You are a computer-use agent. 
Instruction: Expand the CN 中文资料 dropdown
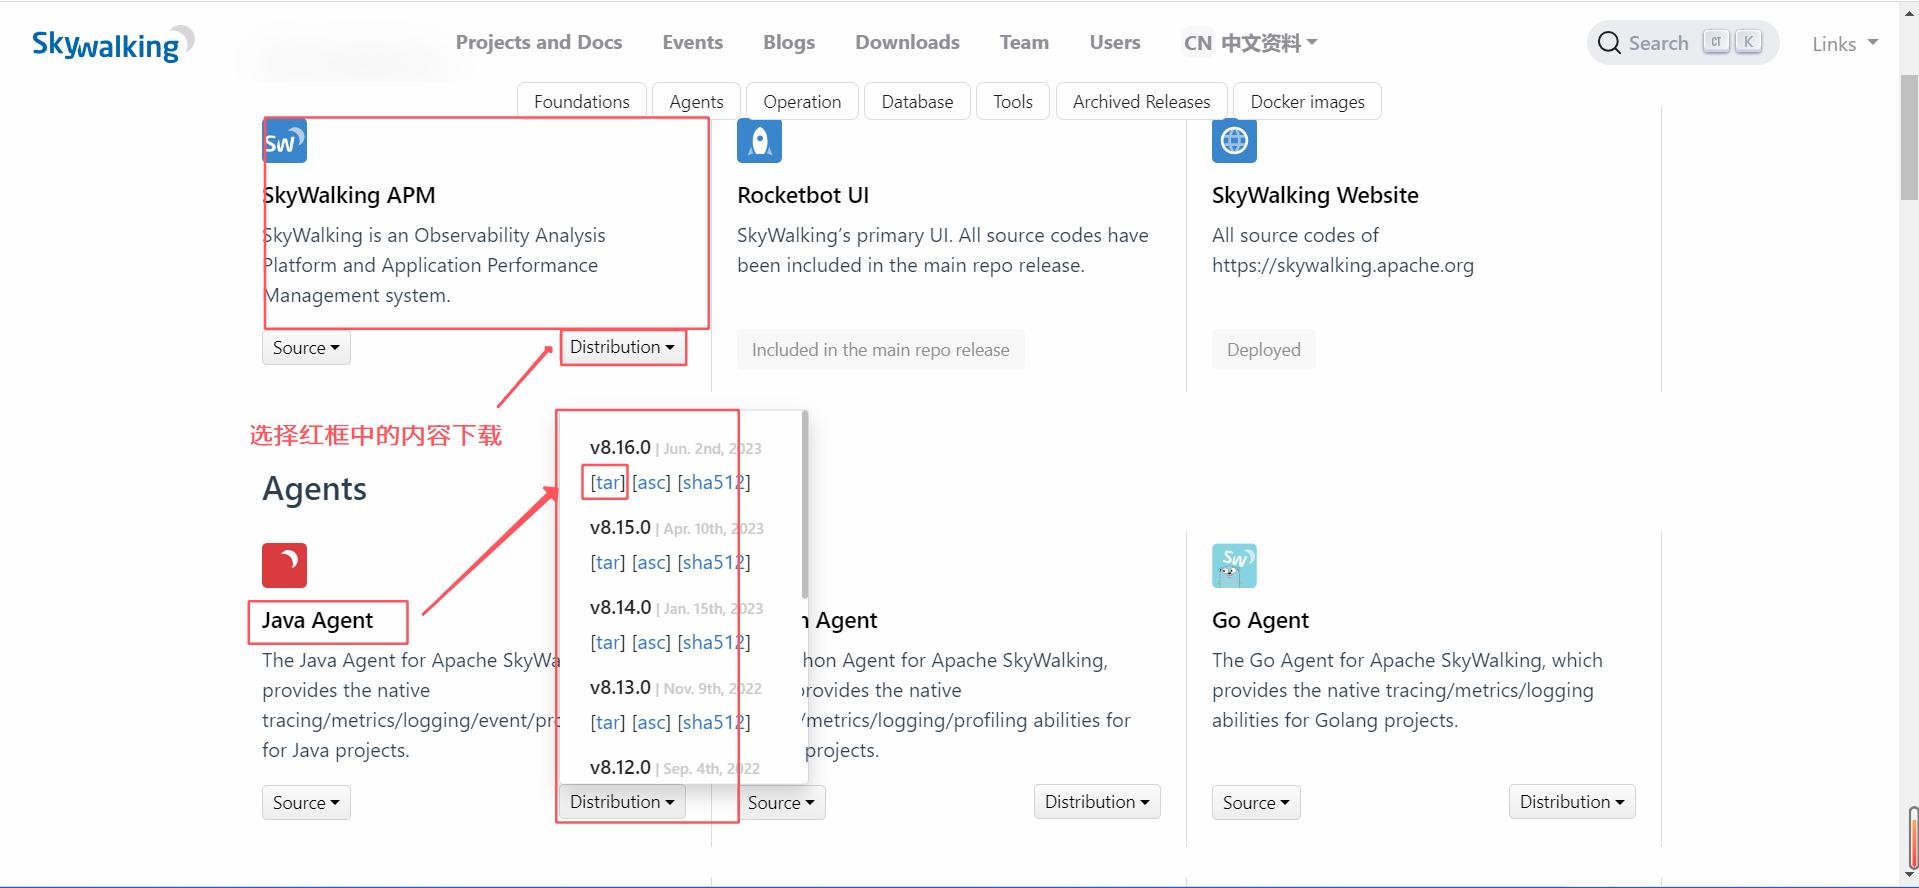pos(1250,43)
